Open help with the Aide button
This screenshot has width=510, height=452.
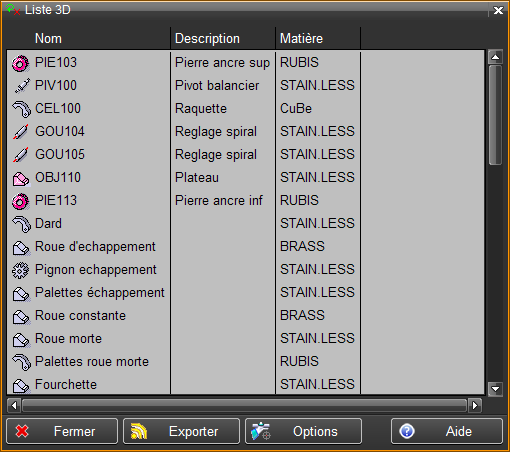(x=447, y=431)
